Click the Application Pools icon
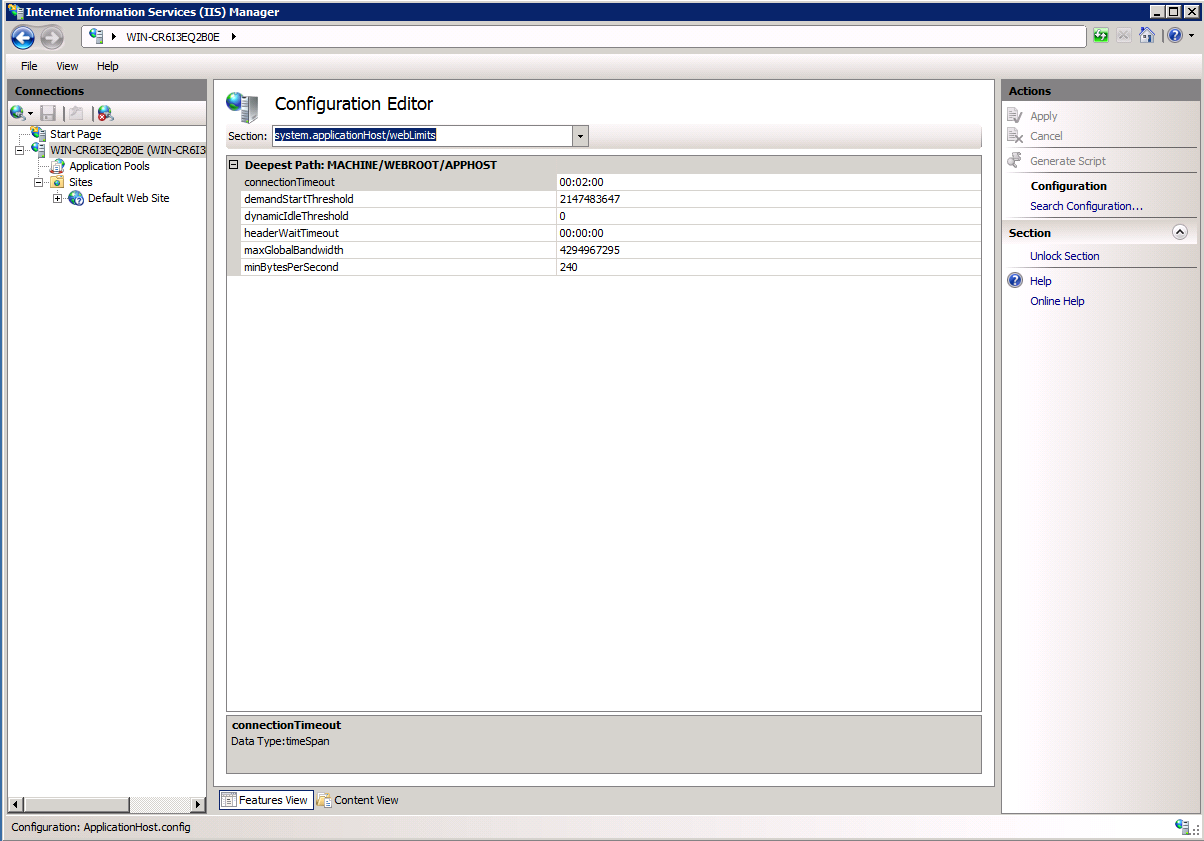This screenshot has width=1204, height=841. point(57,166)
